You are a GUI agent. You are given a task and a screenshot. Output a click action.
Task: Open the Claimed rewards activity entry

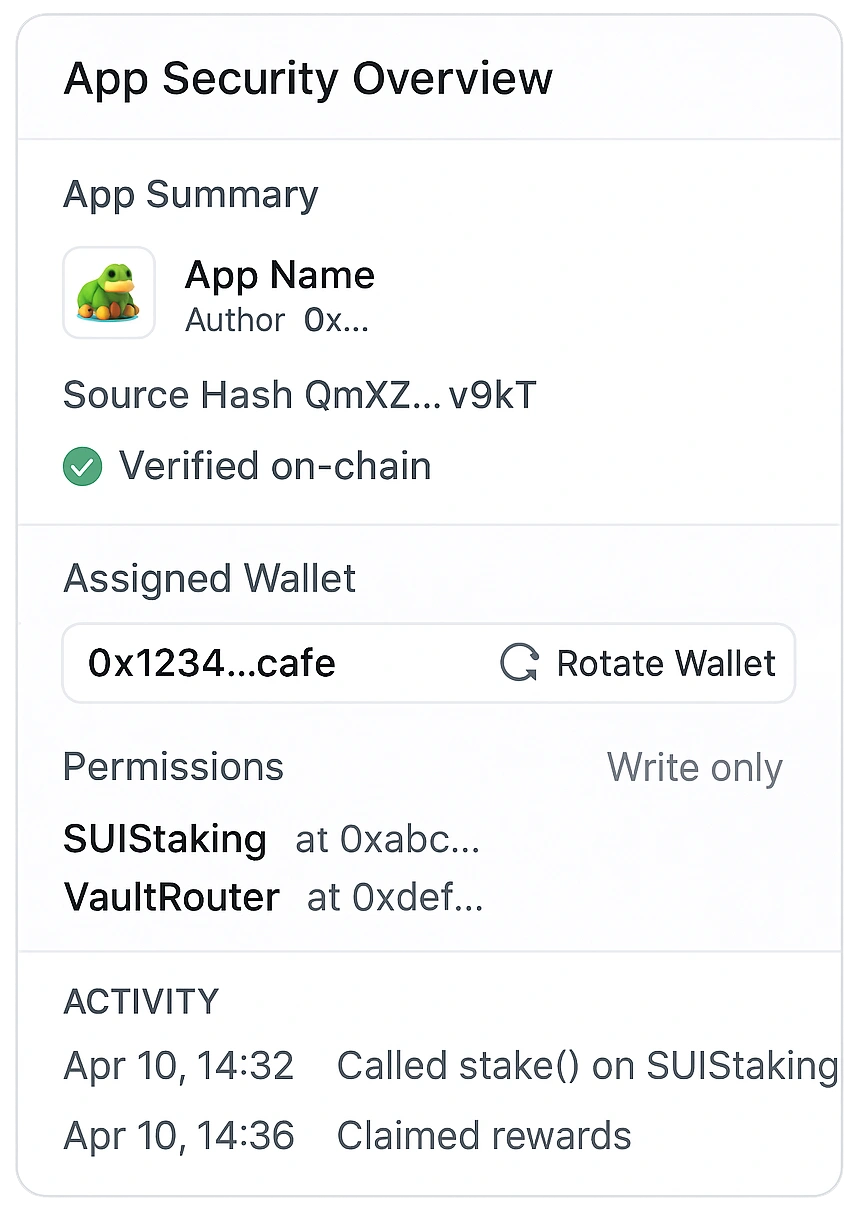(x=484, y=1136)
